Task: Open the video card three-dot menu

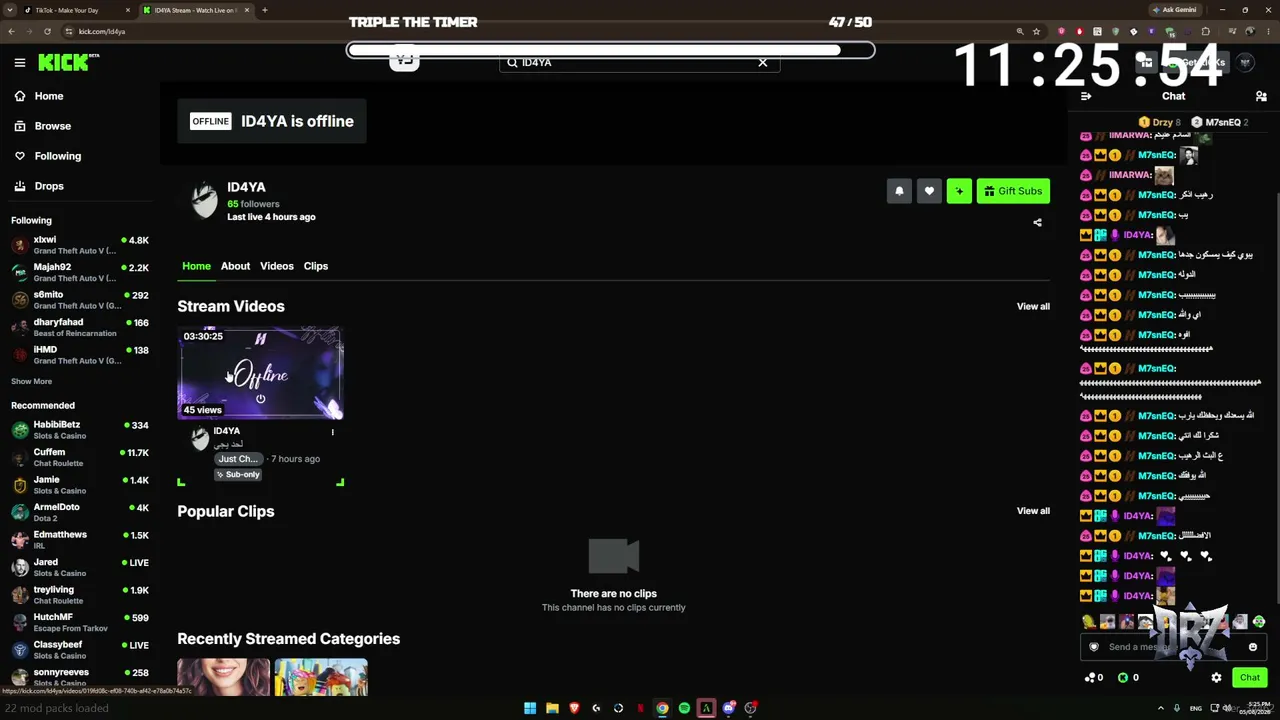Action: 333,432
